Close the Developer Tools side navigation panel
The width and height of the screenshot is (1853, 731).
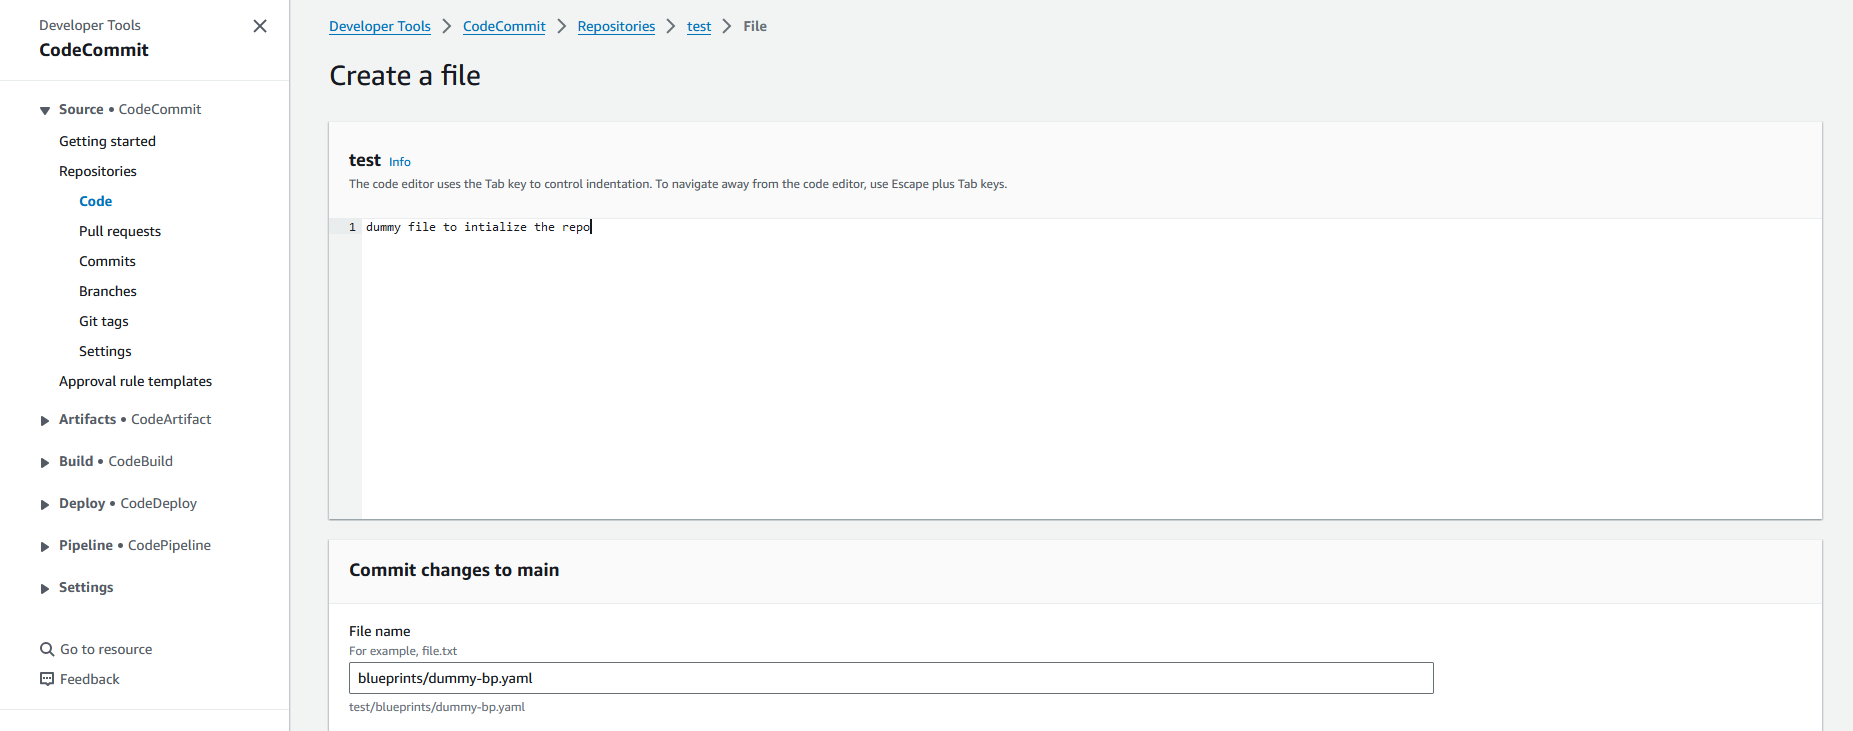pos(260,26)
